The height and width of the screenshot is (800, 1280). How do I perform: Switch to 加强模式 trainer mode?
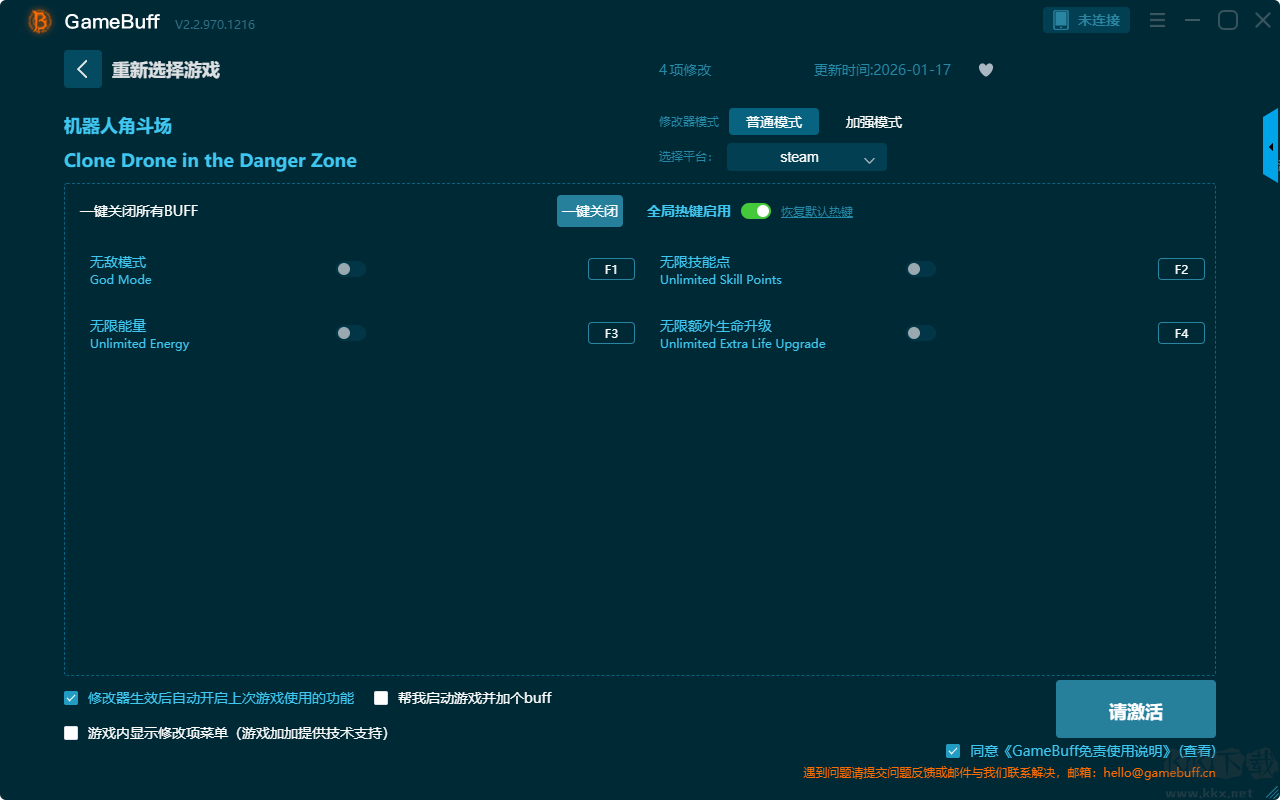(x=874, y=122)
